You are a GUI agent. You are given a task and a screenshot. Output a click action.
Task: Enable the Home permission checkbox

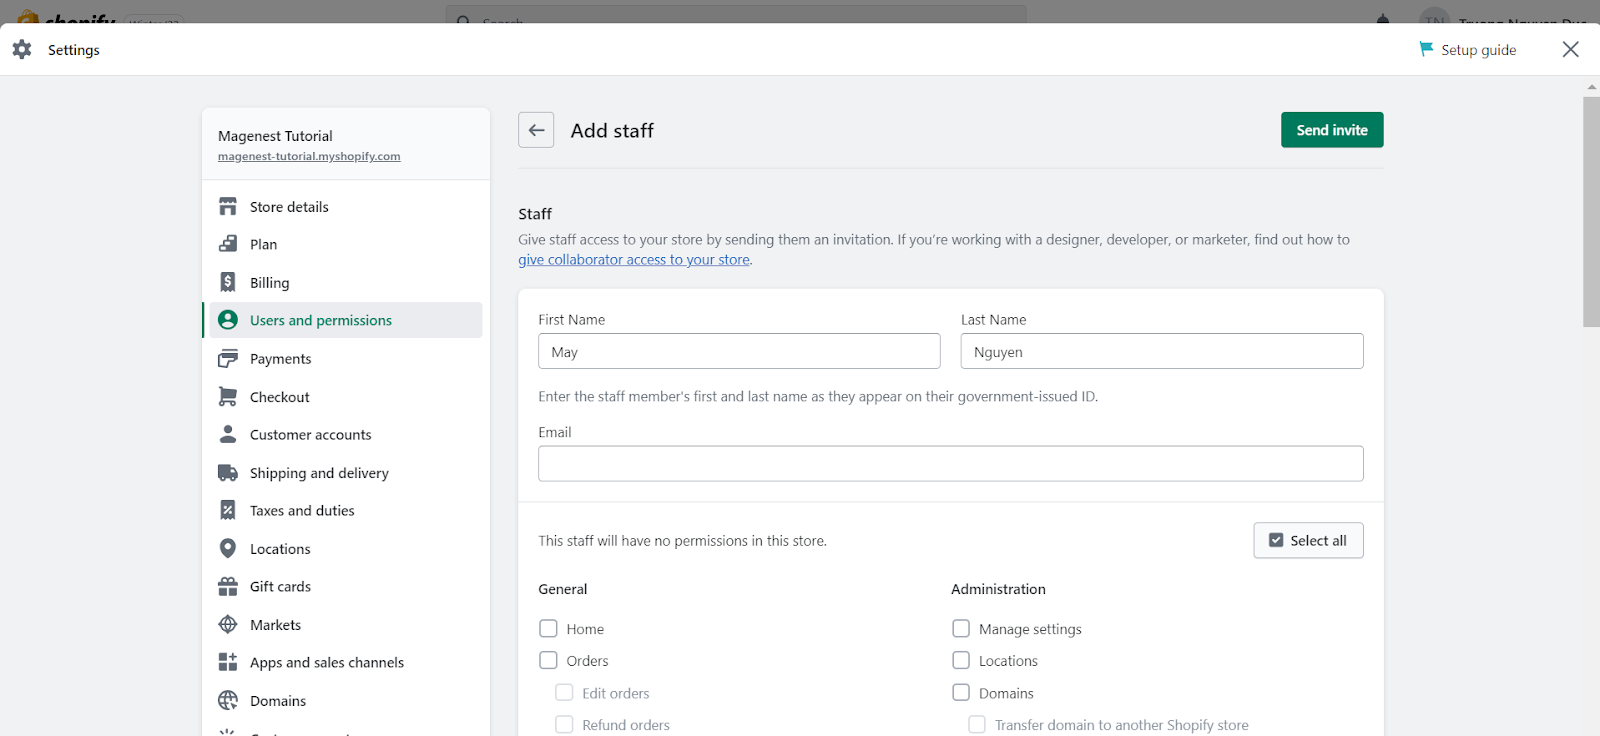pyautogui.click(x=548, y=629)
